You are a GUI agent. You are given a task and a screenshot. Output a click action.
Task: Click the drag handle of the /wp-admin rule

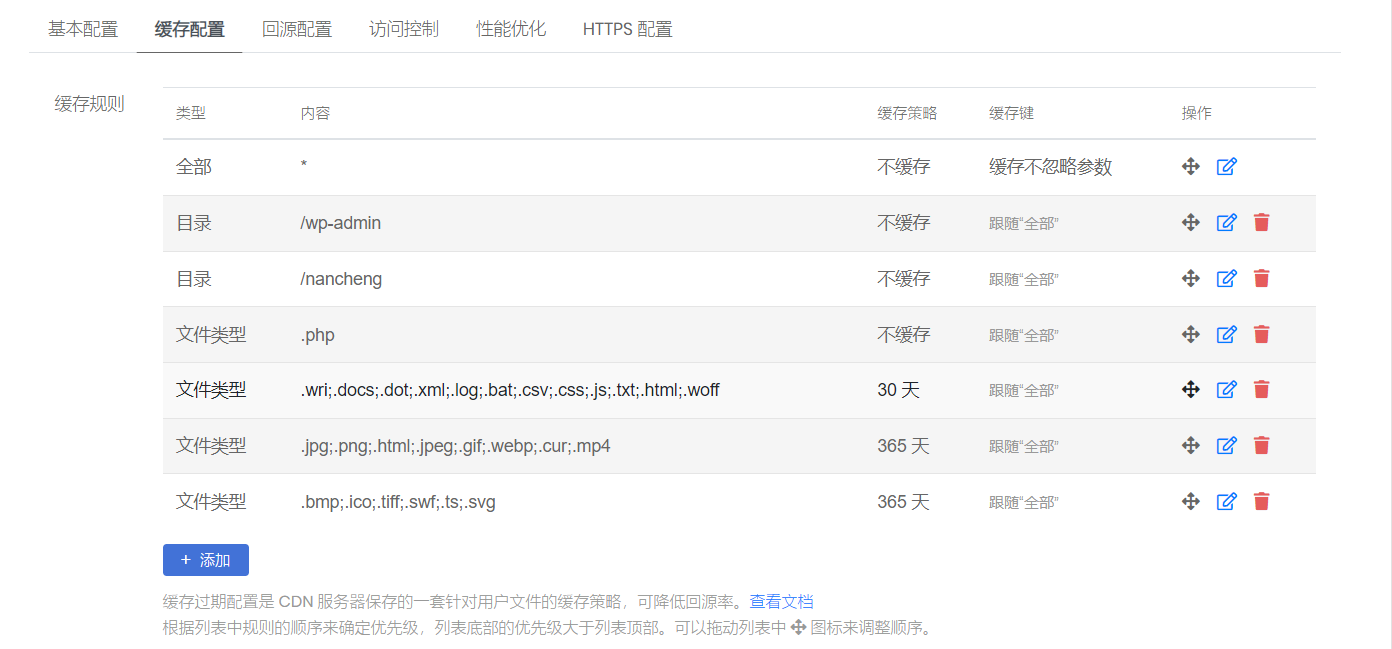click(x=1190, y=222)
